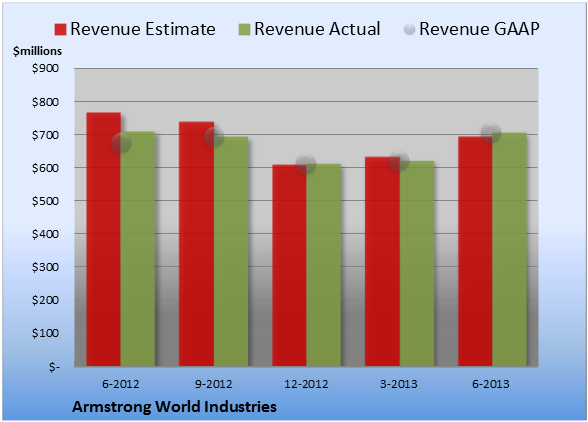Click the red Revenue Estimate legend swatch
Image resolution: width=588 pixels, height=422 pixels.
(x=60, y=30)
